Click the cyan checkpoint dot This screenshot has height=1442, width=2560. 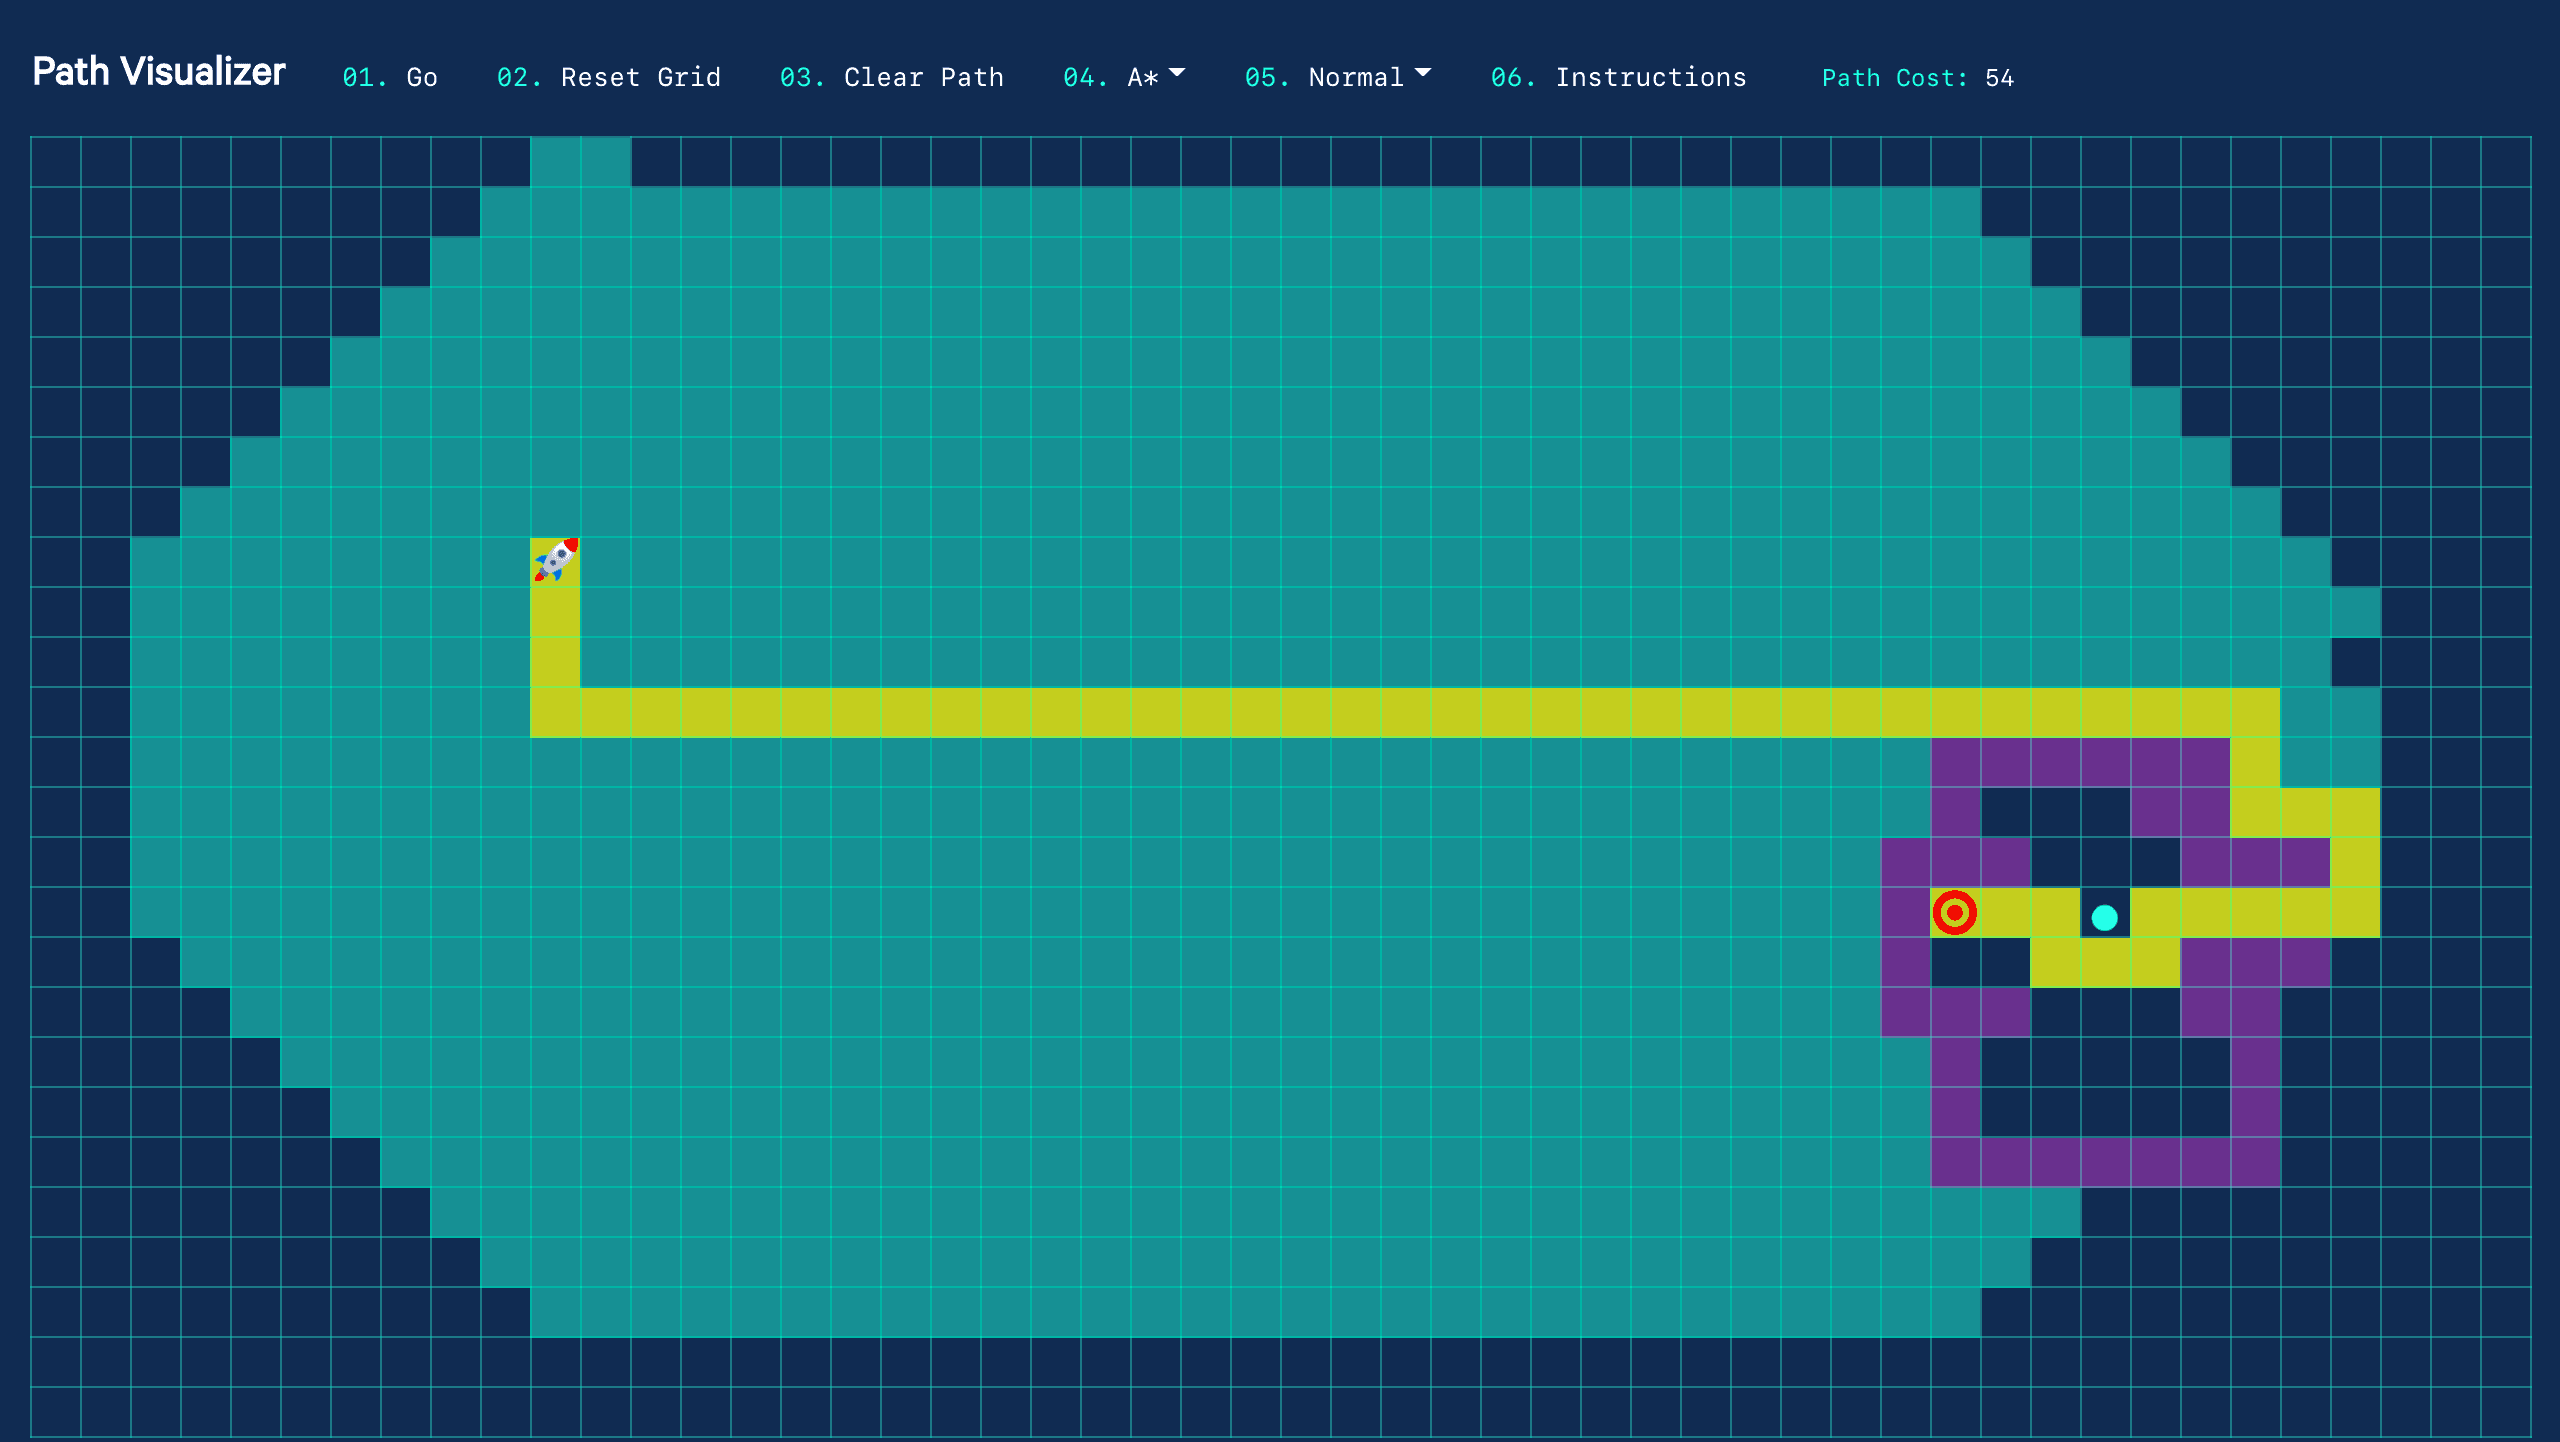(x=2104, y=917)
